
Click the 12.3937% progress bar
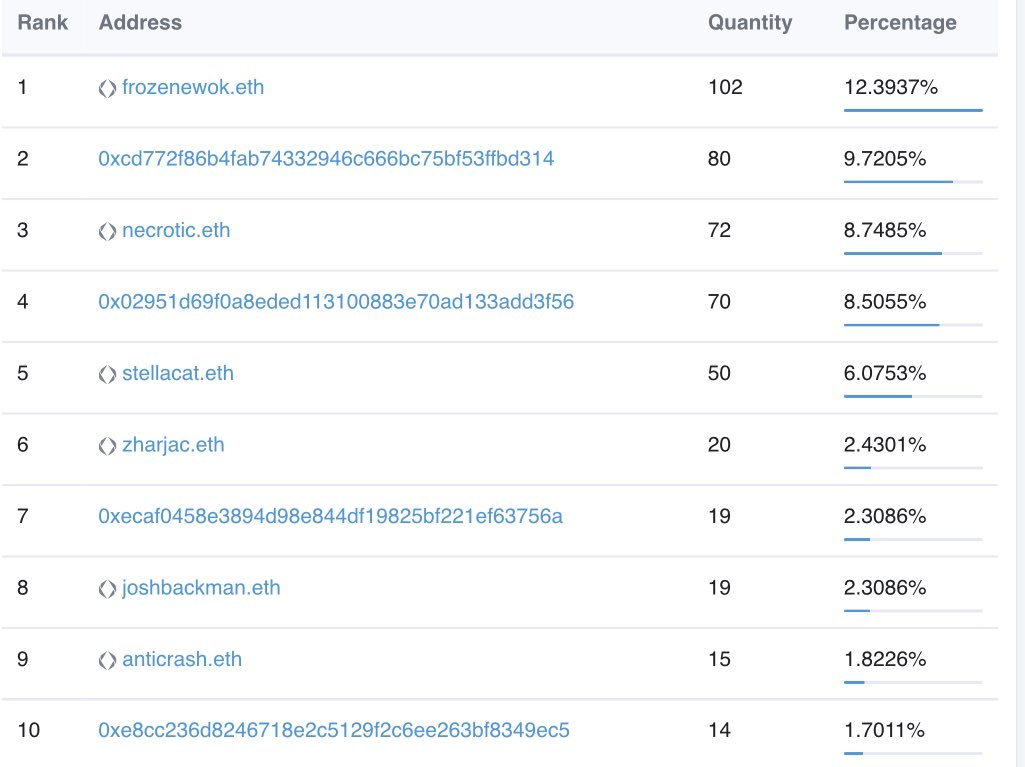coord(913,111)
